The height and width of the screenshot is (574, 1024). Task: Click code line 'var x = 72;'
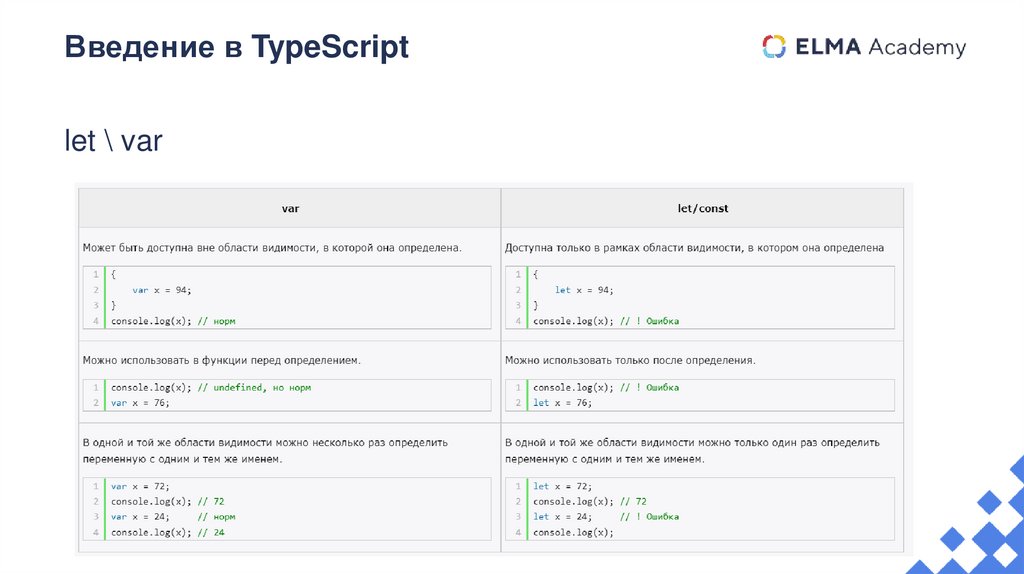point(140,486)
